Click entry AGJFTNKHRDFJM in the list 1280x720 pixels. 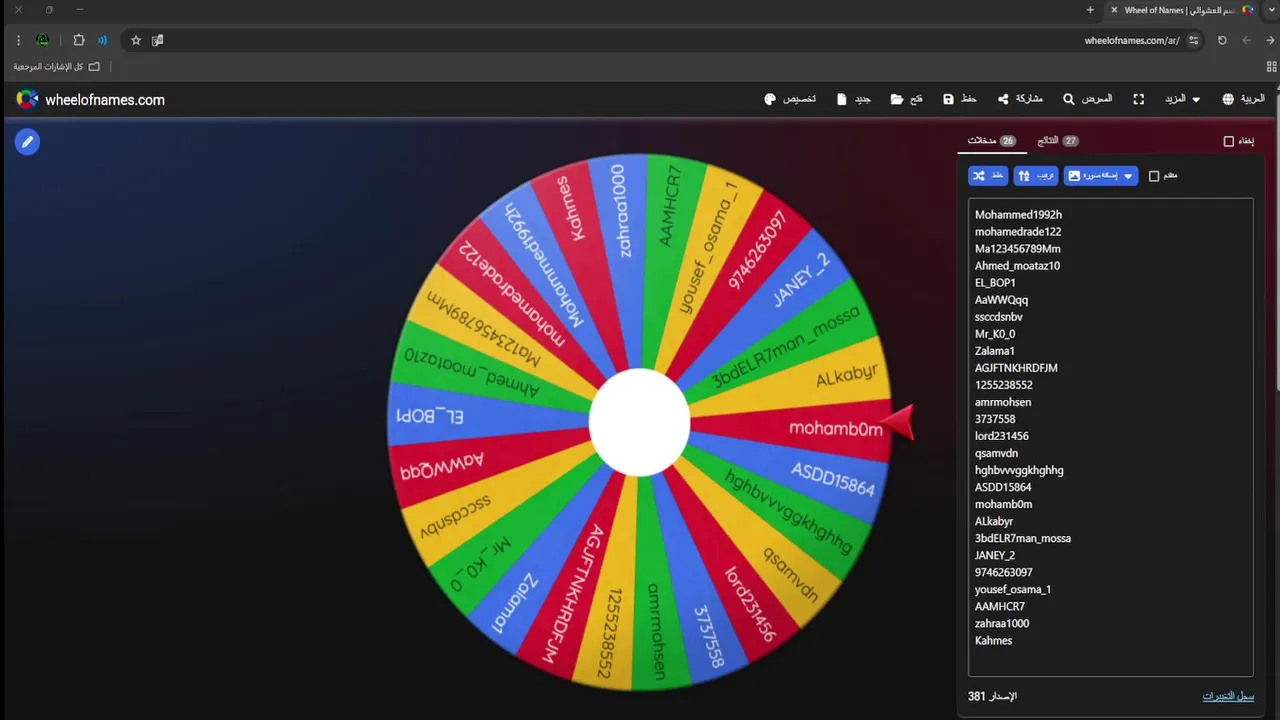(1016, 368)
